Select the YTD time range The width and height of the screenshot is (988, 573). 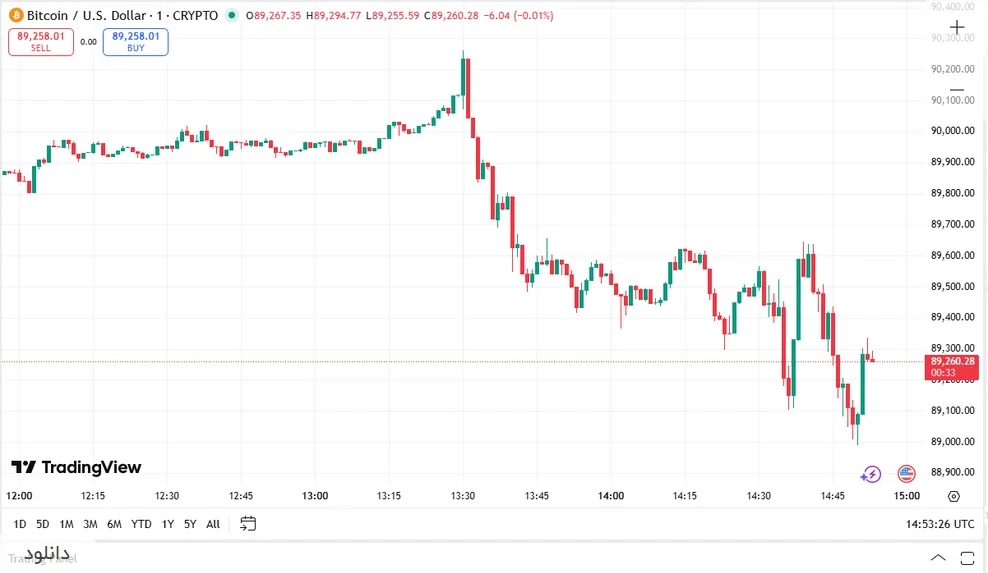[x=141, y=524]
